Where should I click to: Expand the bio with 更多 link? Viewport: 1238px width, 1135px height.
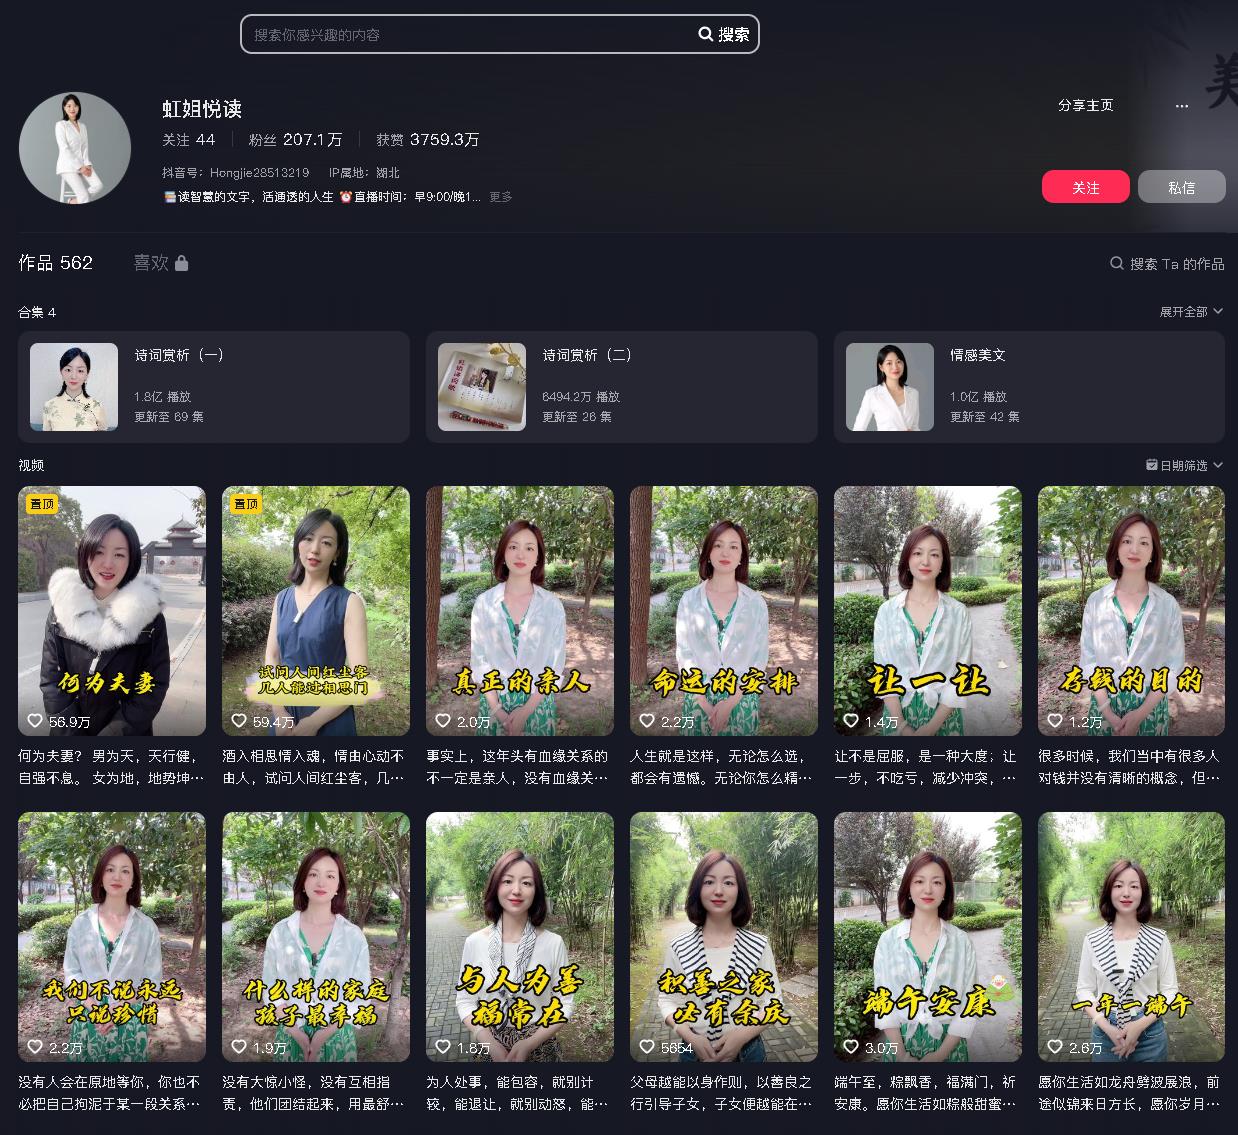[x=500, y=197]
